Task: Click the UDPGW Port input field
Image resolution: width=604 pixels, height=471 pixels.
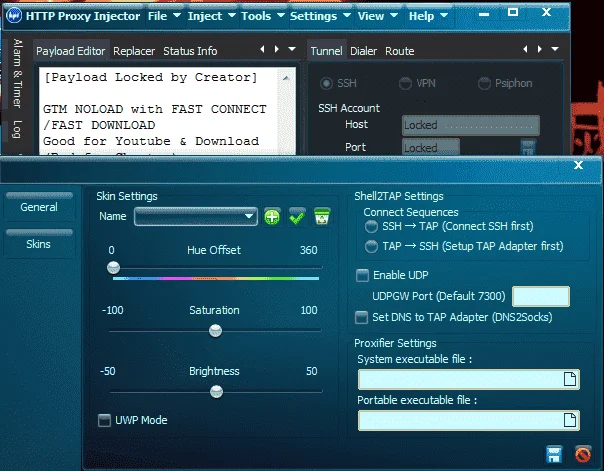Action: [541, 297]
